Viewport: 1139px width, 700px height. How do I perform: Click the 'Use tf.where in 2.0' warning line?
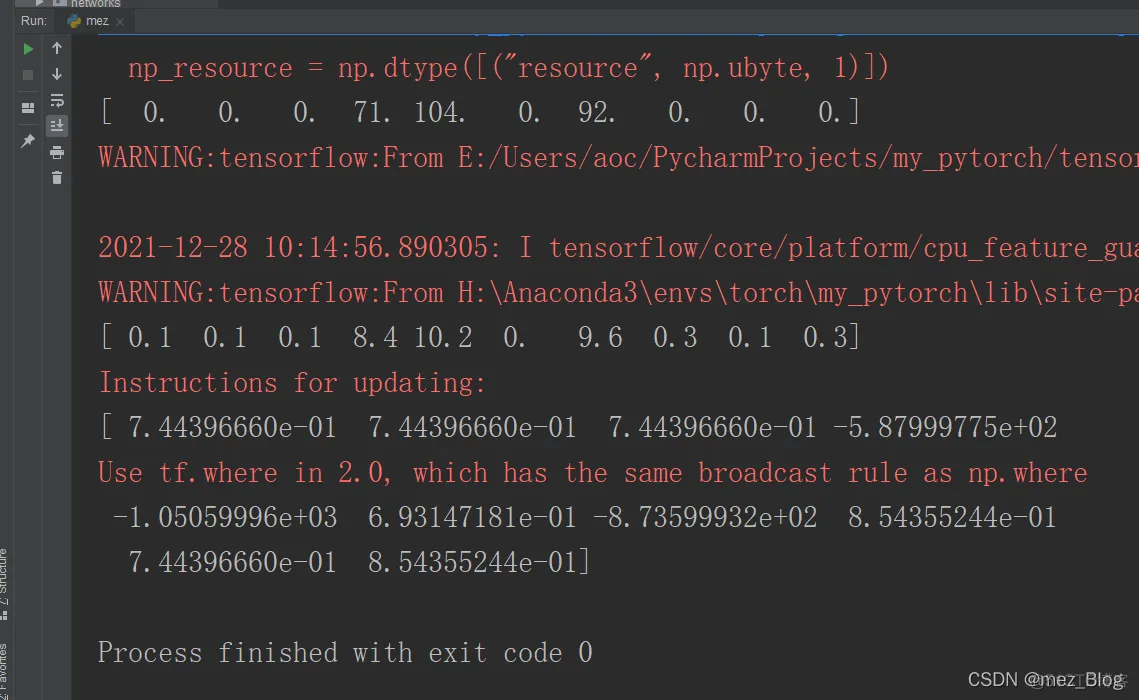coord(593,473)
